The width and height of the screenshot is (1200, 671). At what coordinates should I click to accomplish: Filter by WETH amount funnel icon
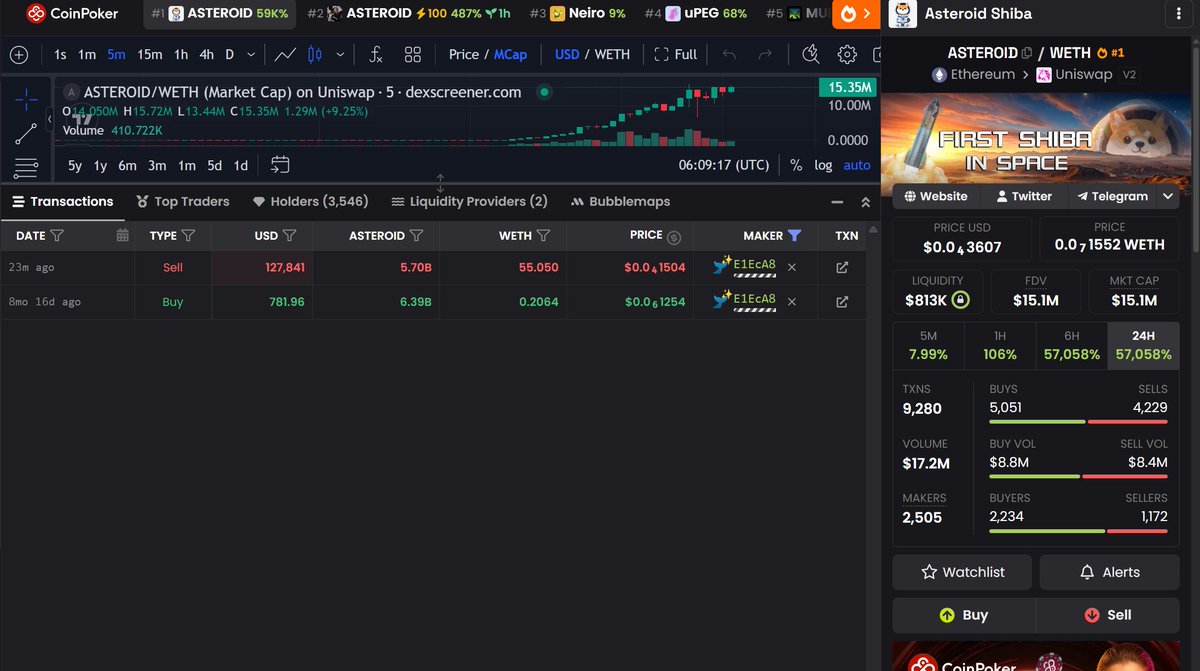pos(543,236)
